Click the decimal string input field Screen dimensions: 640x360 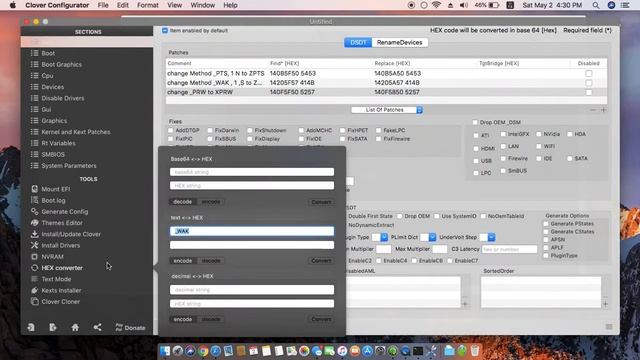252,290
